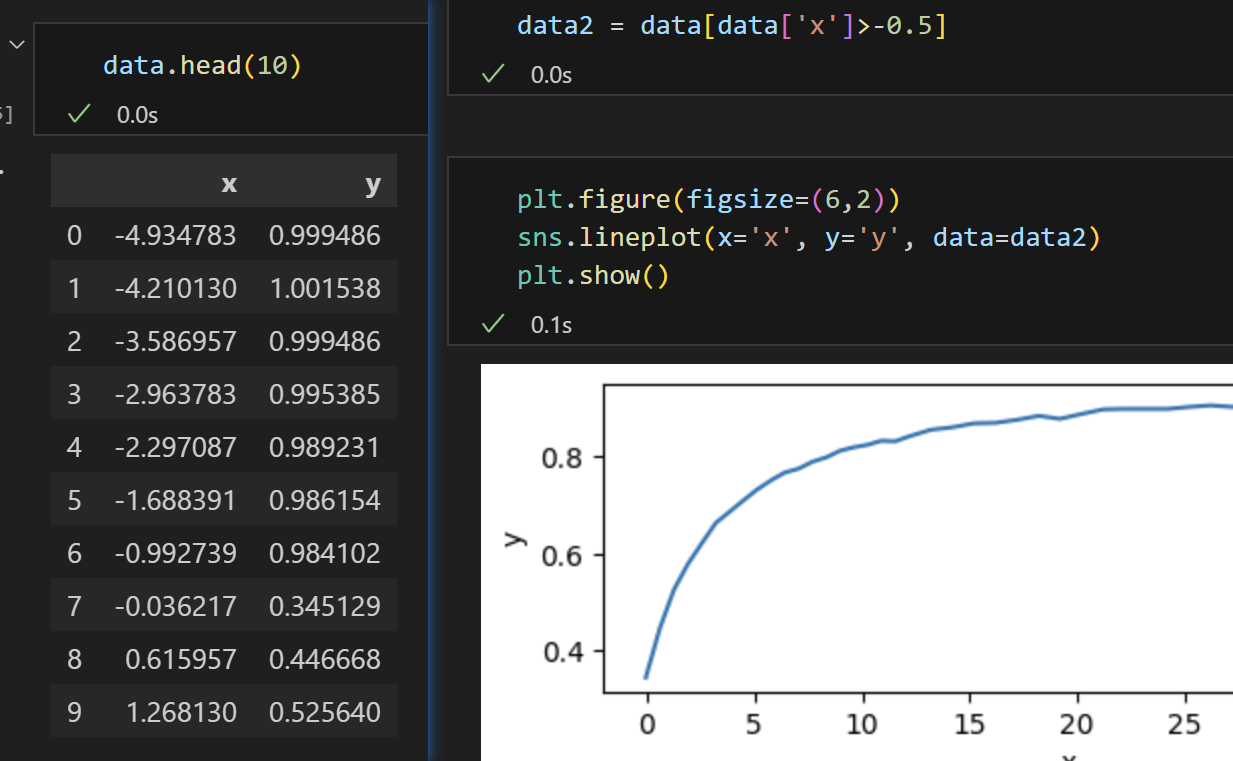The image size is (1233, 761).
Task: Click the cell value 0.345129 in the table
Action: click(325, 606)
